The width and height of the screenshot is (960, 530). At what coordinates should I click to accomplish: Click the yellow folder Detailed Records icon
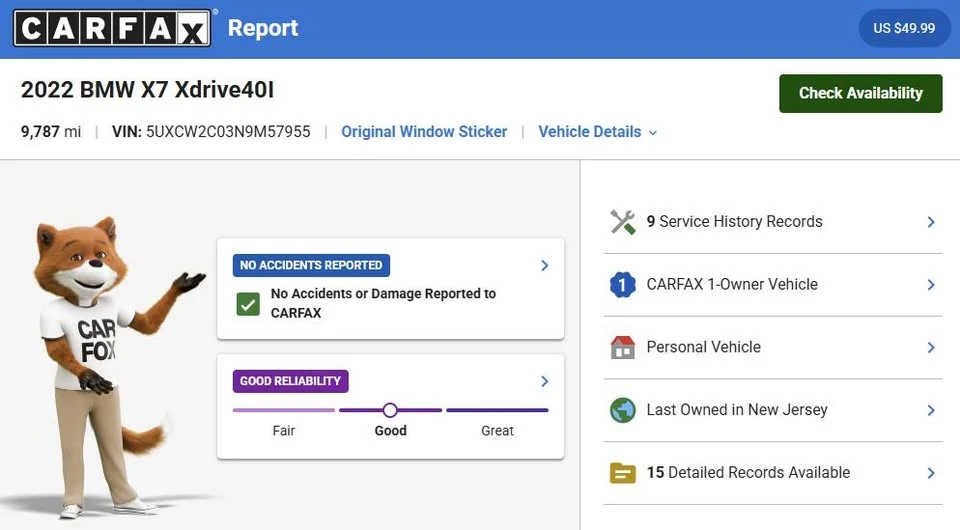[x=623, y=473]
